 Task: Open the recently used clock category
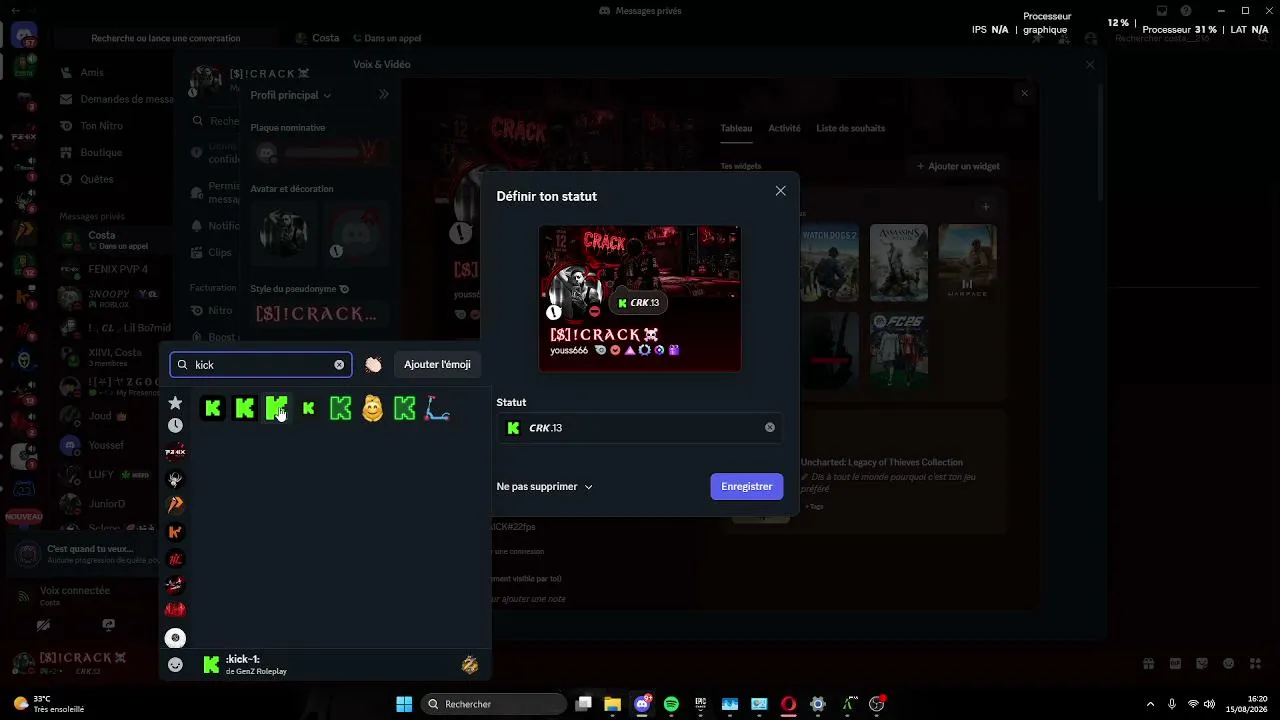175,425
